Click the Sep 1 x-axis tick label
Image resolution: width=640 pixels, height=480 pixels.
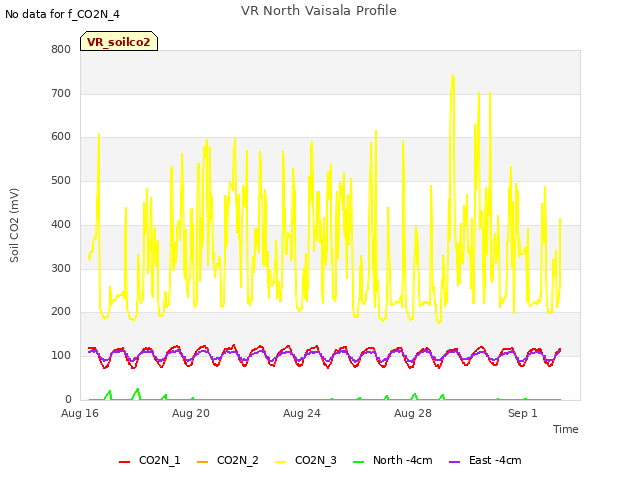522,413
